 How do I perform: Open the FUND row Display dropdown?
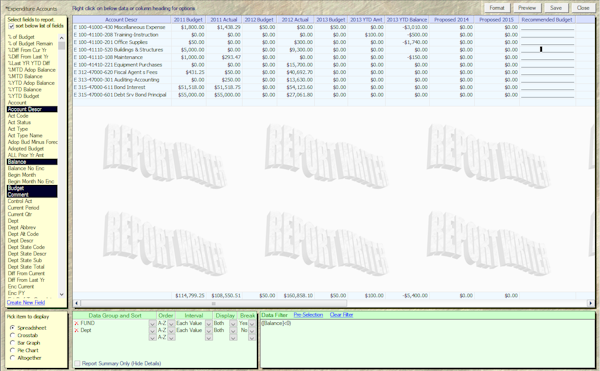click(x=233, y=324)
